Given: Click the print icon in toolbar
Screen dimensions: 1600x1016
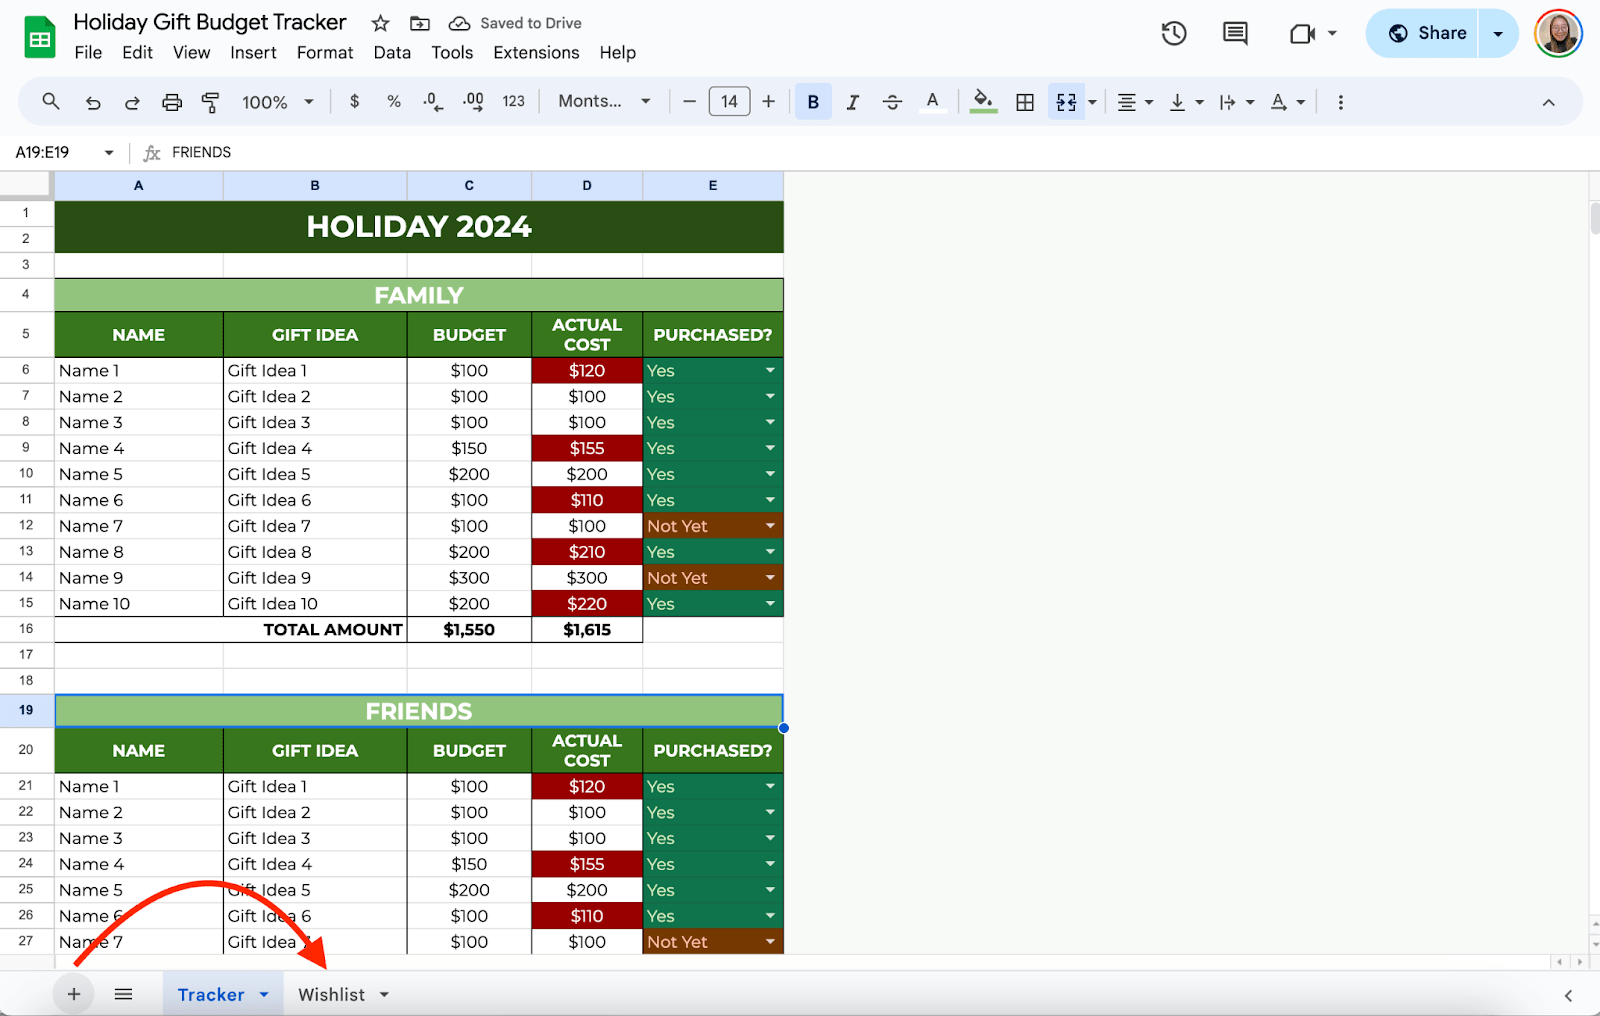Looking at the screenshot, I should click(x=172, y=102).
